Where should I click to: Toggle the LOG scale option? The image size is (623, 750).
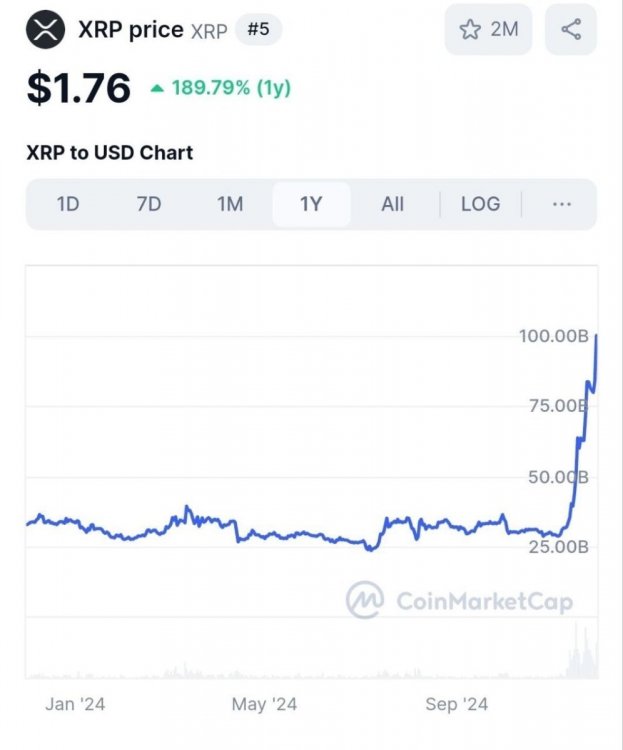(x=480, y=204)
